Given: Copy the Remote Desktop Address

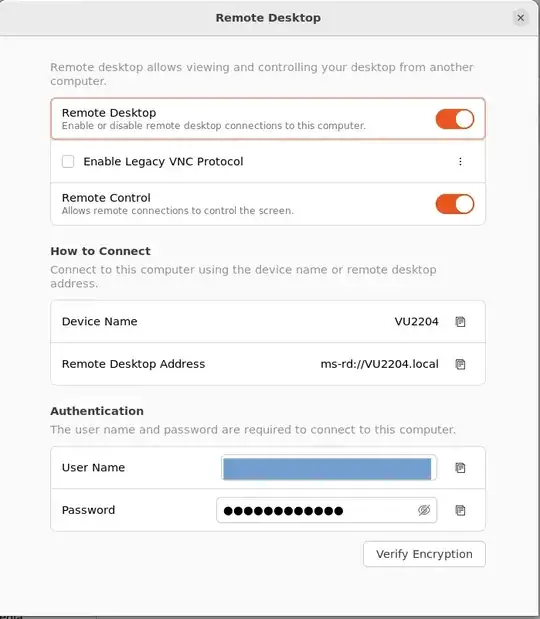Looking at the screenshot, I should point(460,364).
